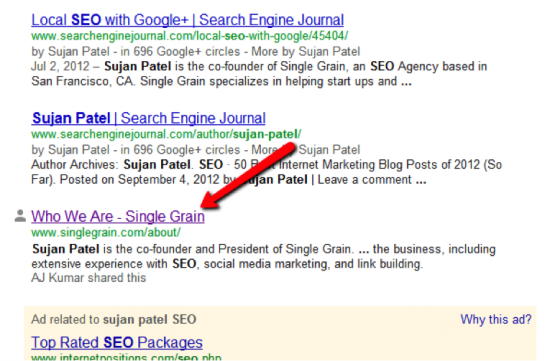Image resolution: width=550 pixels, height=361 pixels.
Task: Click the internetpositions.com/seo.php ad URL
Action: pyautogui.click(x=126, y=357)
